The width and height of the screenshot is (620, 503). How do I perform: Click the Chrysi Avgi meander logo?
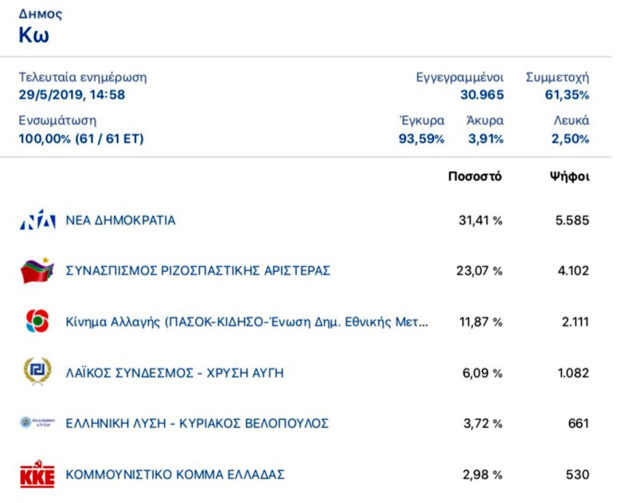point(38,371)
